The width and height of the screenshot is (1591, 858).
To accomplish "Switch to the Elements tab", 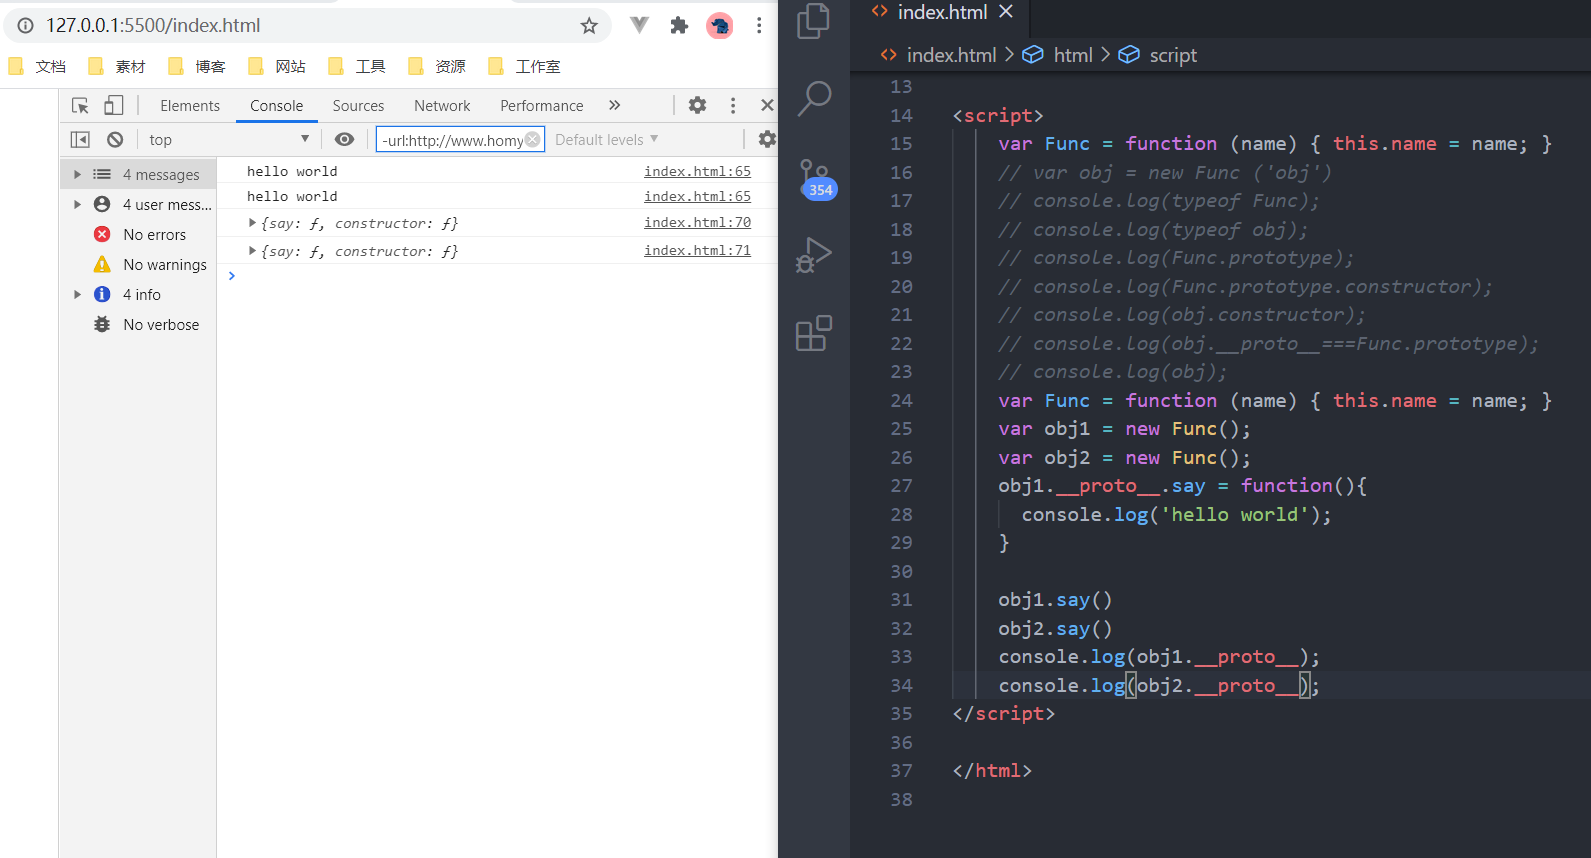I will pos(190,105).
